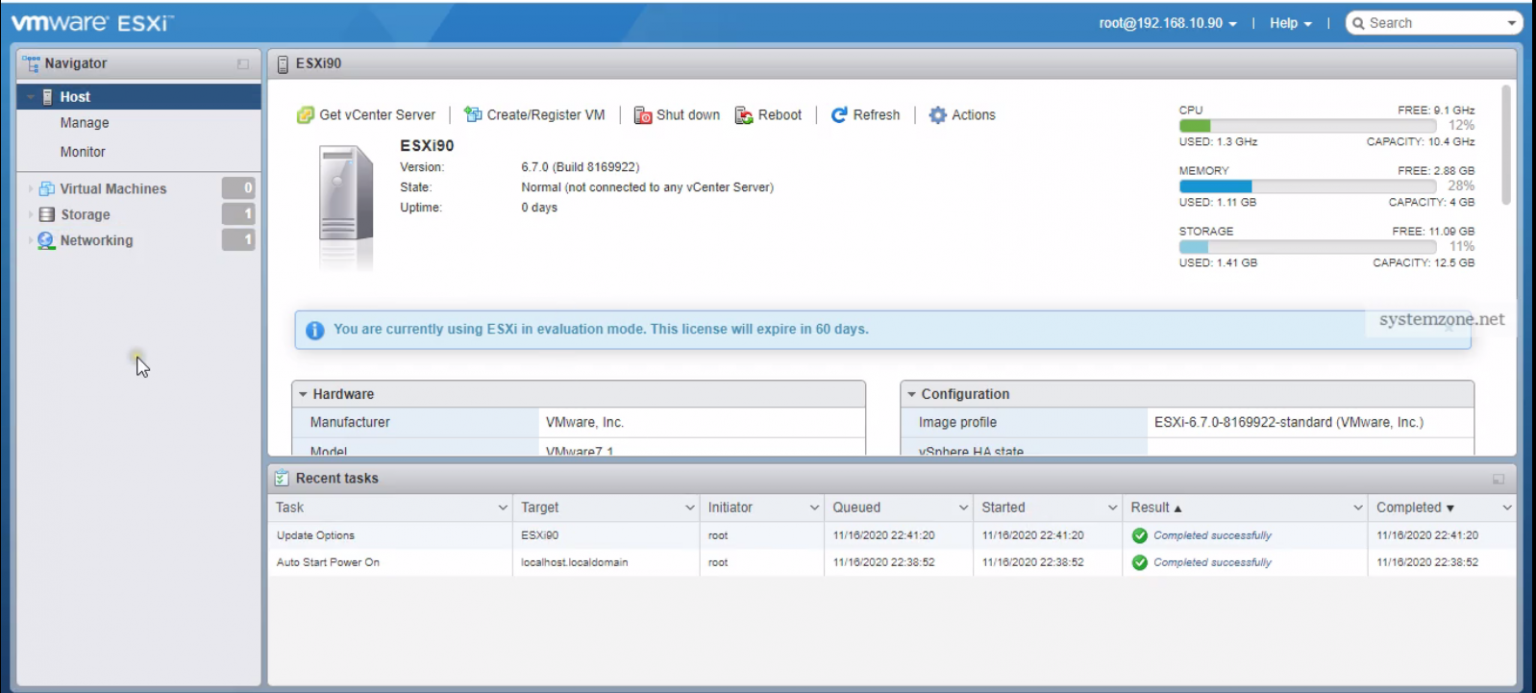This screenshot has width=1536, height=693.
Task: Open the Actions gear icon
Action: click(x=937, y=114)
